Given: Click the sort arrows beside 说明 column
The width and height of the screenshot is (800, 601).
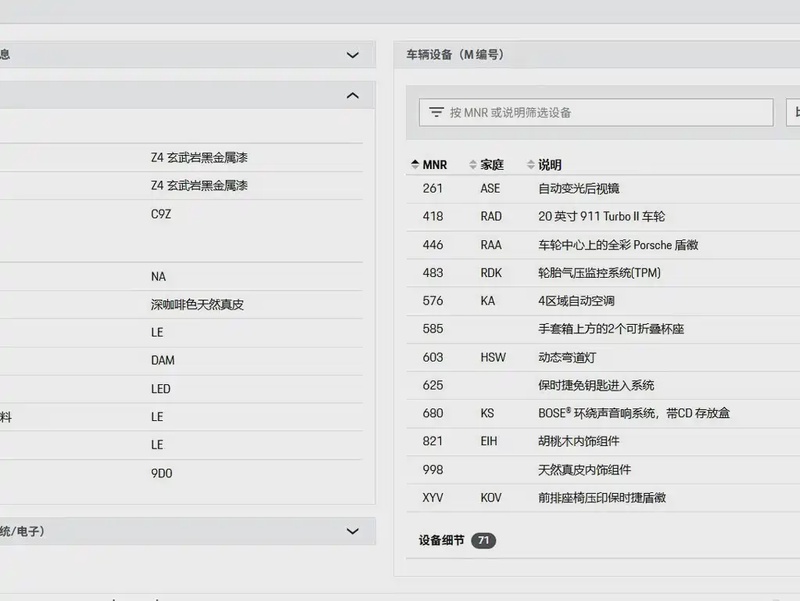Looking at the screenshot, I should (x=530, y=165).
